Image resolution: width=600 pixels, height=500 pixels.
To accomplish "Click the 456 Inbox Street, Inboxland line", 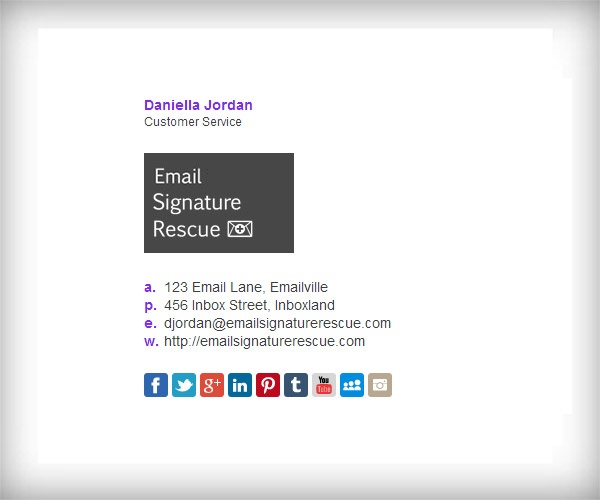I will pos(249,305).
